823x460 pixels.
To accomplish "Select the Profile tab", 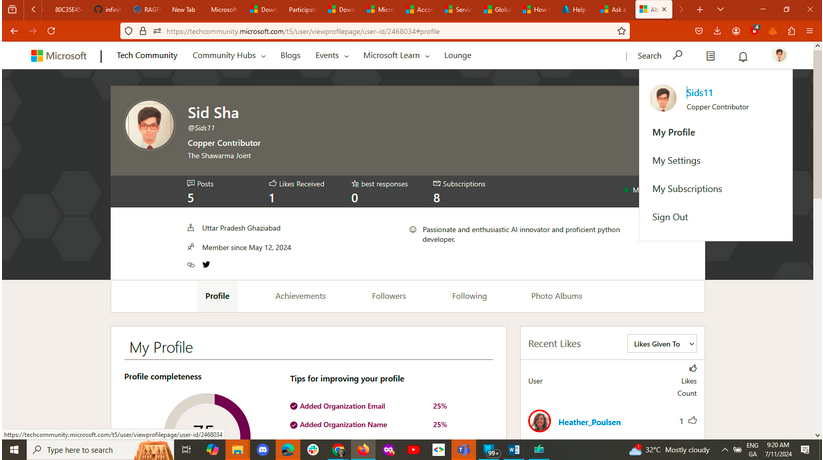I will (217, 296).
